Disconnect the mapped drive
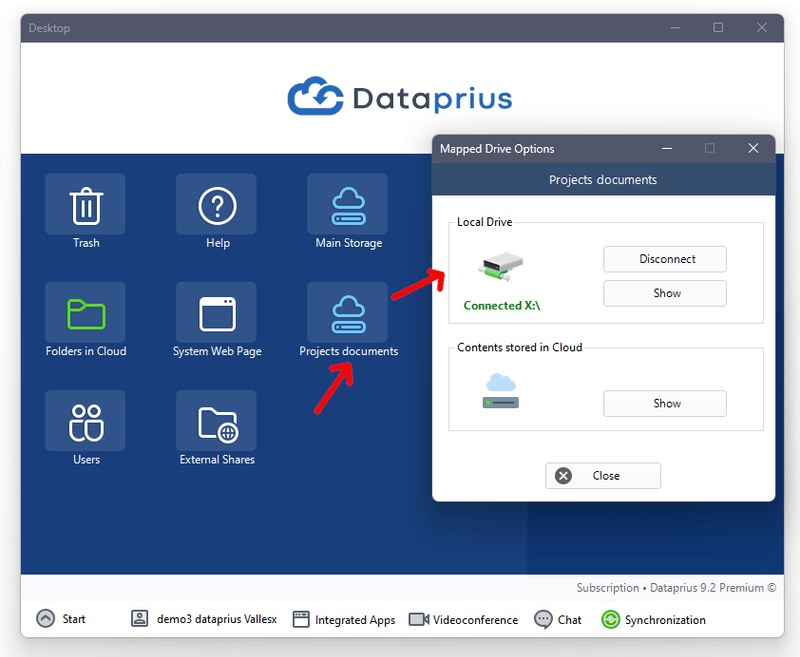 point(664,259)
